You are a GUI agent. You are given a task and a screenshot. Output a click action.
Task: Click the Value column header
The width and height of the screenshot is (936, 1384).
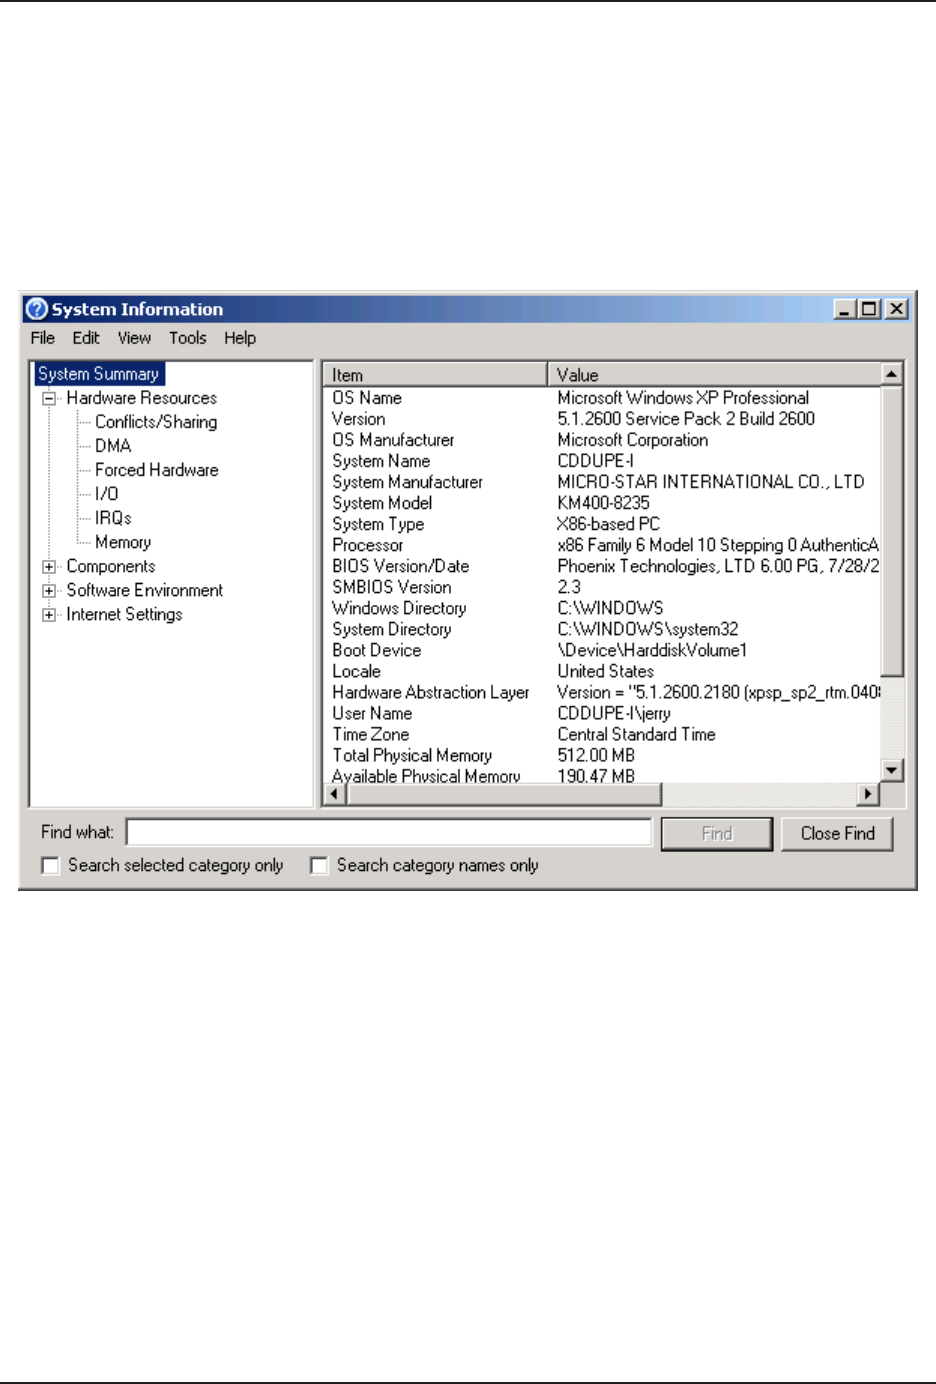(714, 375)
